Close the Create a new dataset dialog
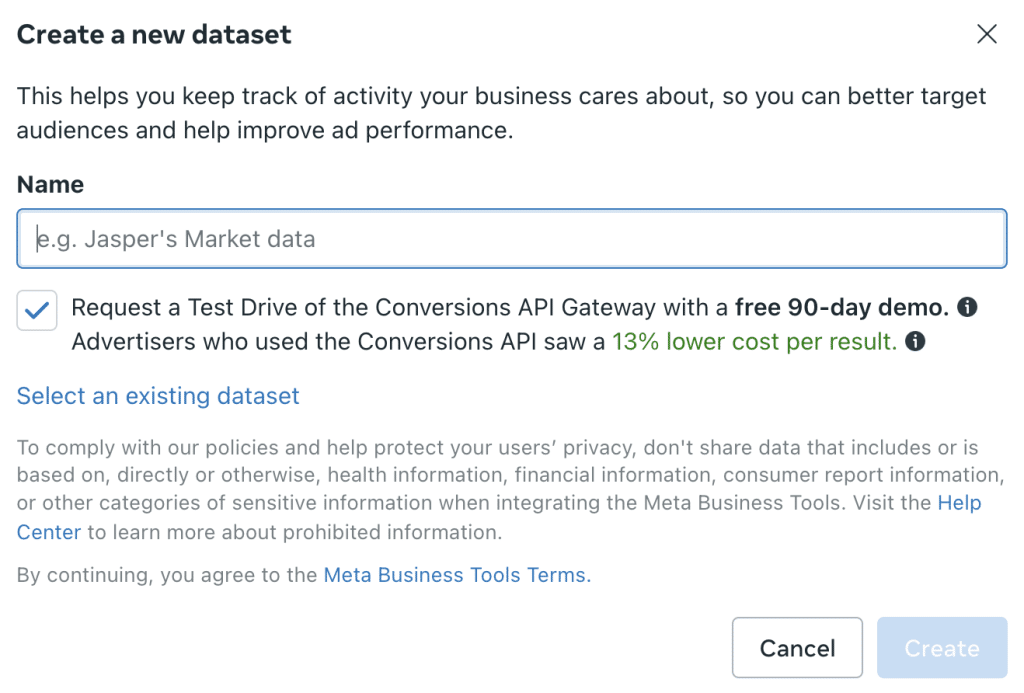This screenshot has width=1024, height=693. click(987, 34)
